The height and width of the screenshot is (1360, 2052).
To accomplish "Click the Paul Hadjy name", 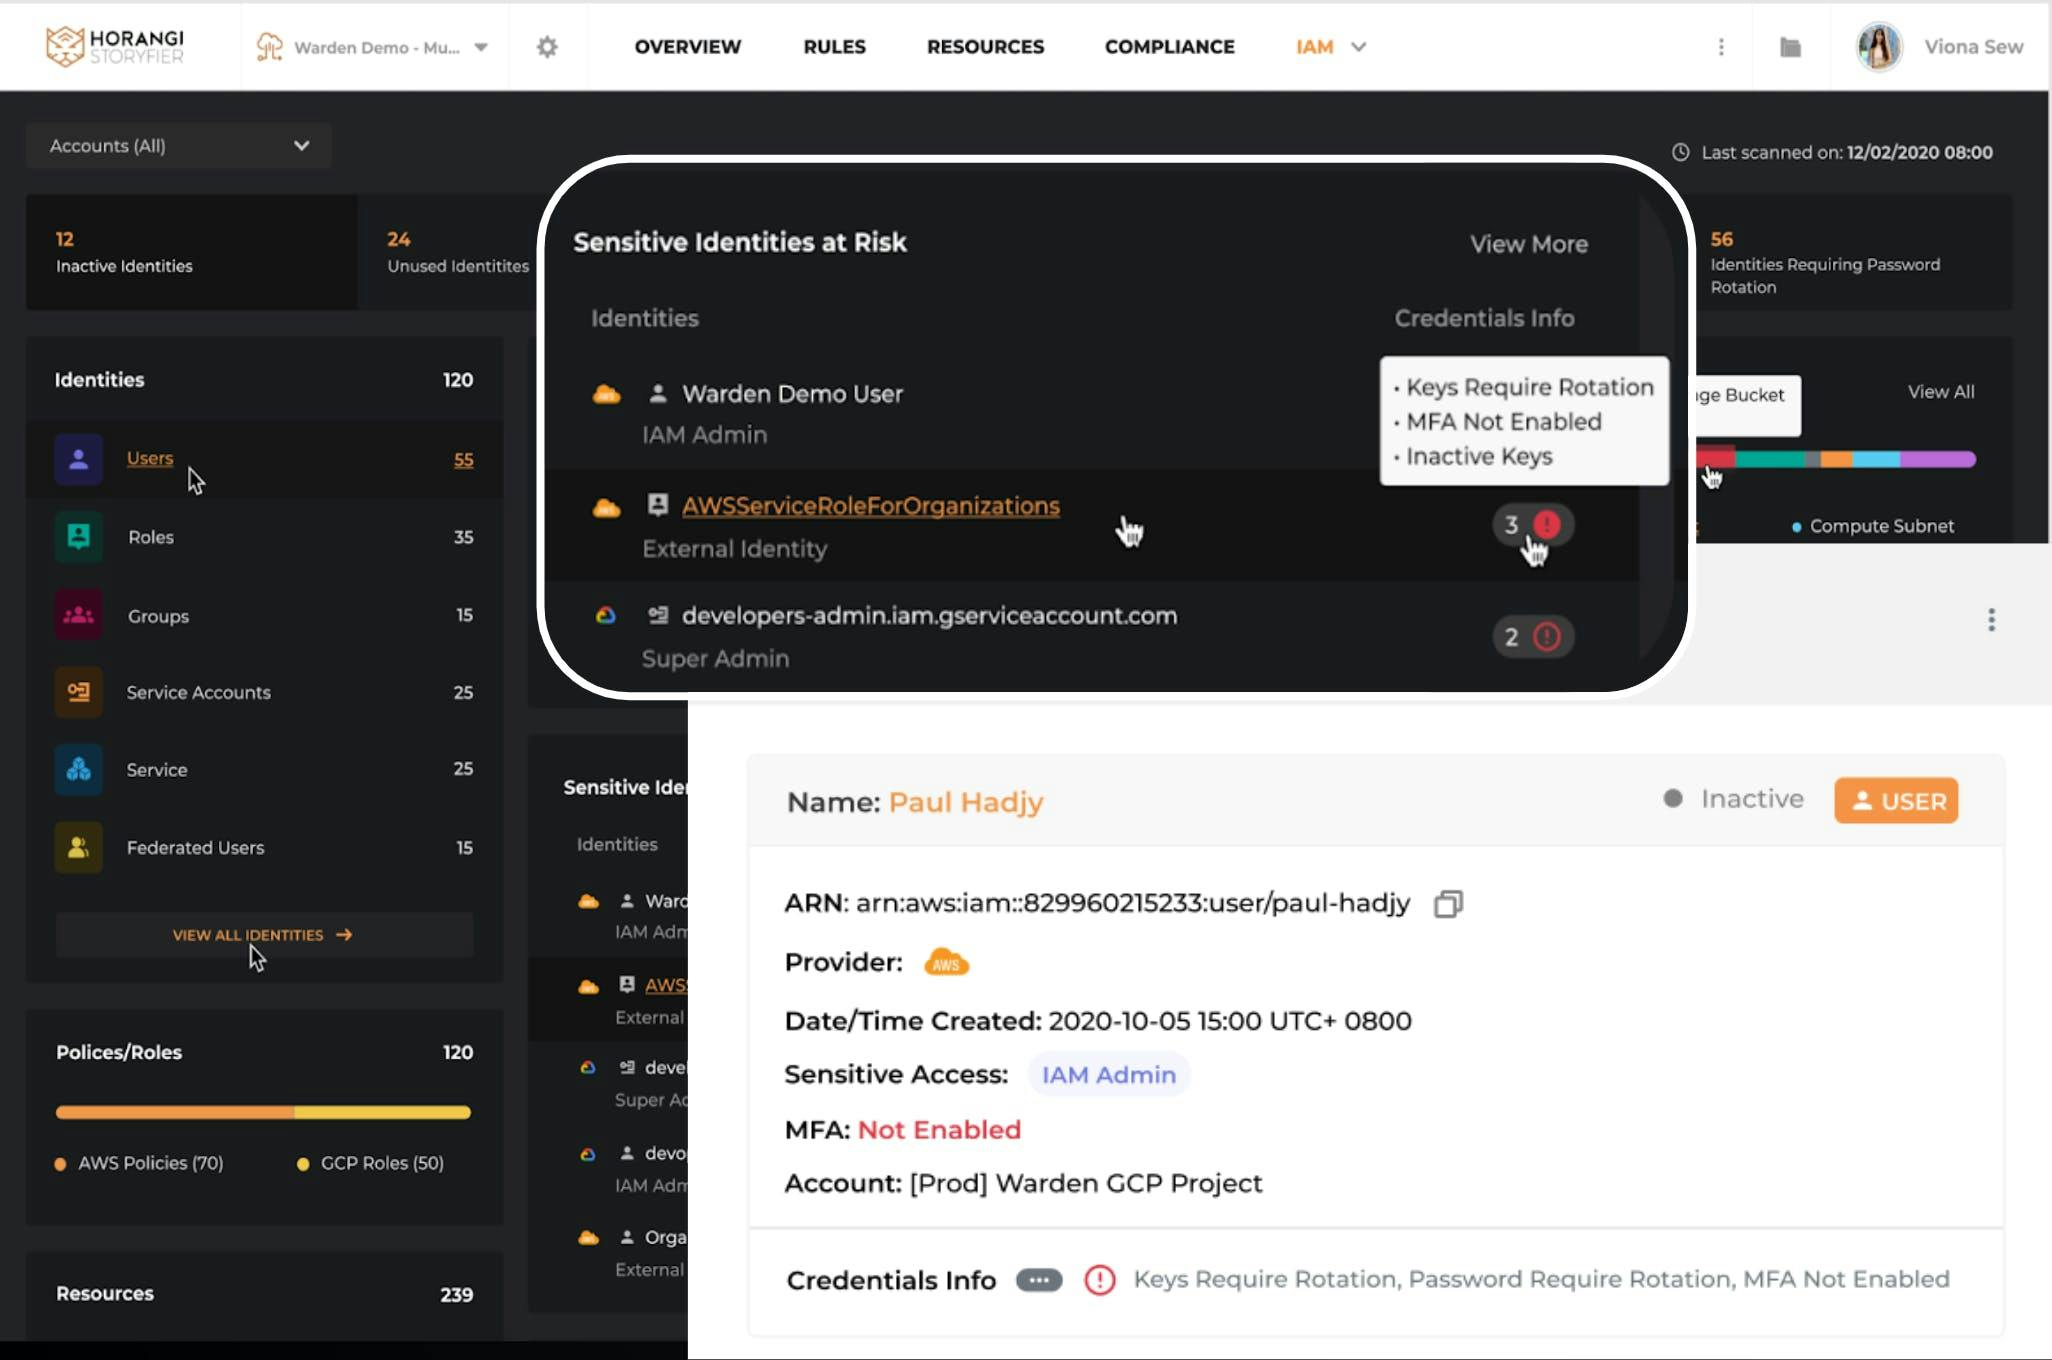I will (x=966, y=802).
